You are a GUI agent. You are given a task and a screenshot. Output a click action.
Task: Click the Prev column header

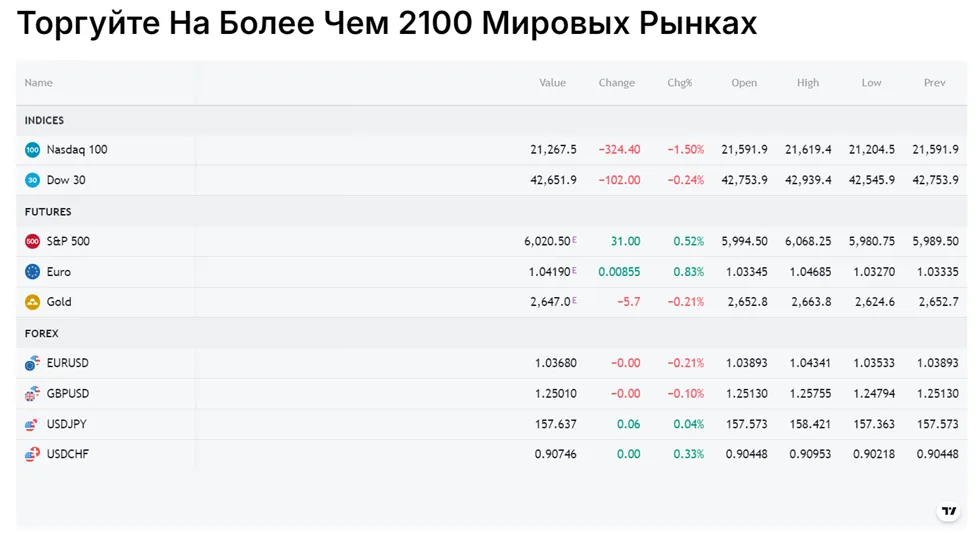point(934,82)
